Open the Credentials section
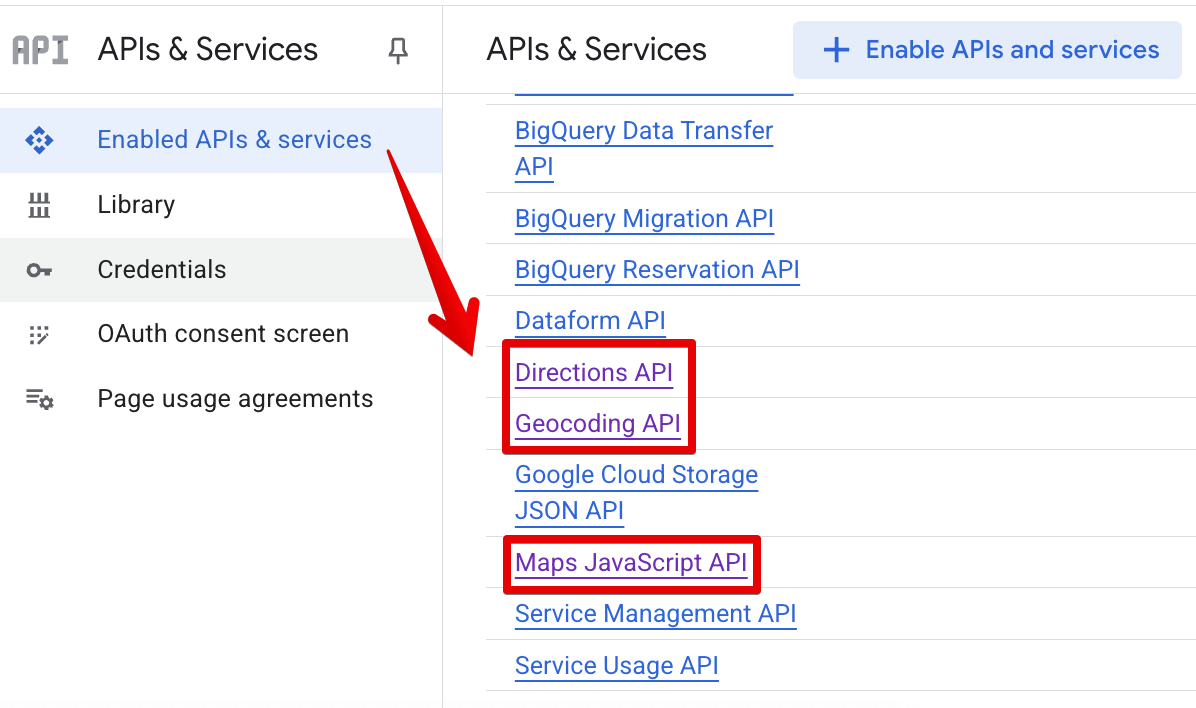 [220, 270]
